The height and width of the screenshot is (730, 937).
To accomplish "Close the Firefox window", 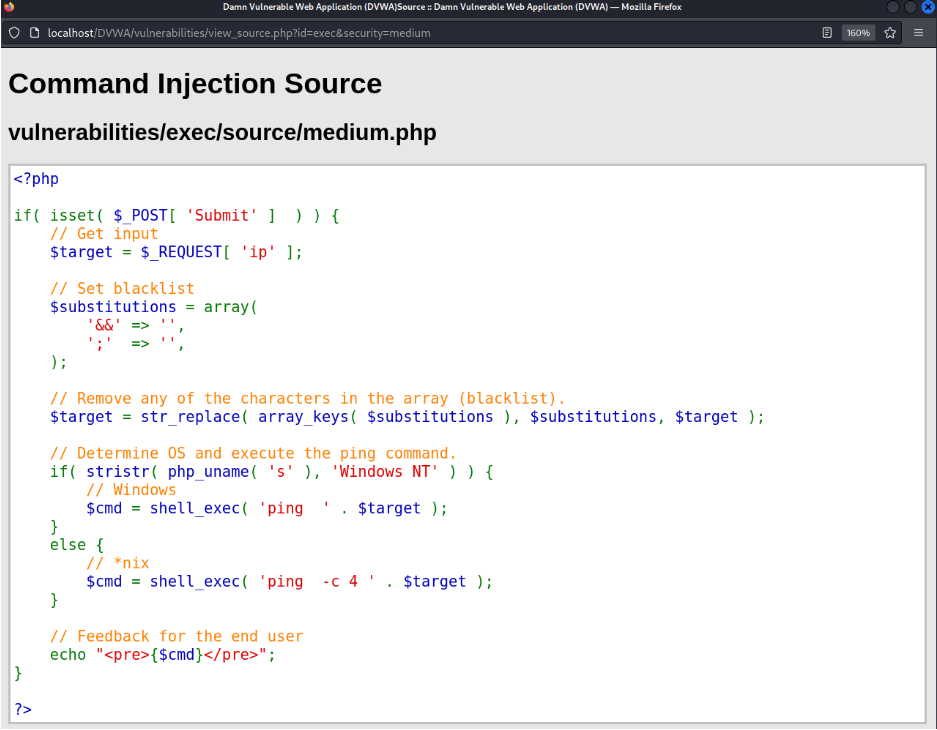I will 927,7.
